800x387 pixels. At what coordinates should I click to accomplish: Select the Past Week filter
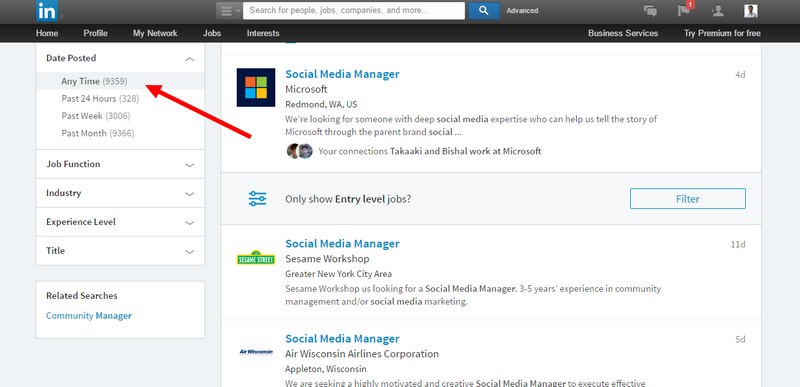tap(95, 116)
